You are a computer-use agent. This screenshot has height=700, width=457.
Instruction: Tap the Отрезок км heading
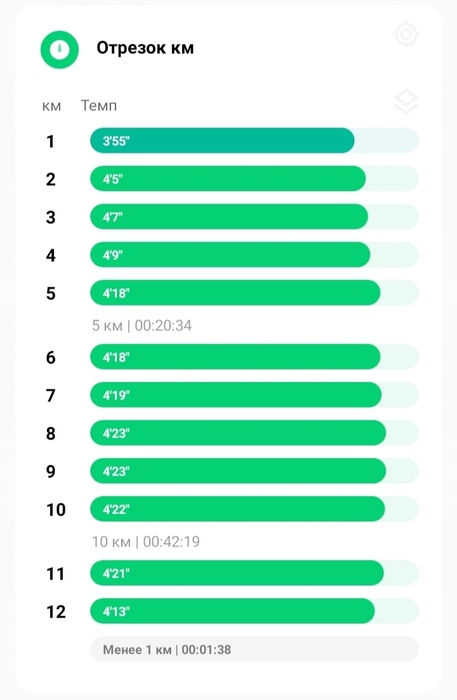pos(145,48)
